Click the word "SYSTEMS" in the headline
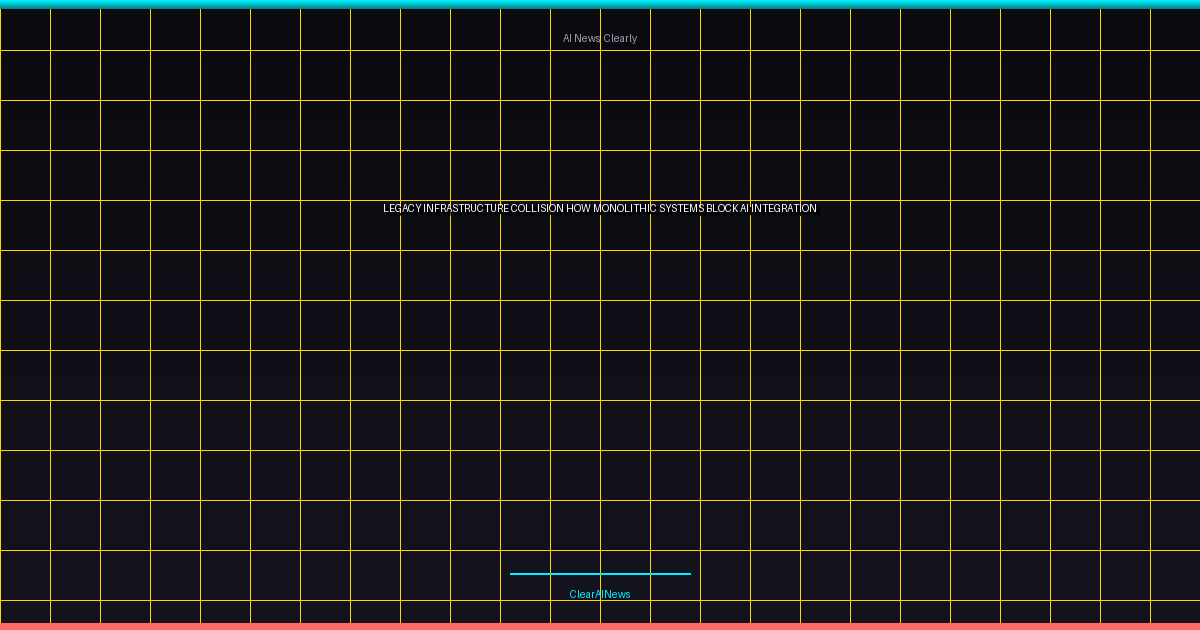Screen dimensions: 1200x630 [x=682, y=209]
